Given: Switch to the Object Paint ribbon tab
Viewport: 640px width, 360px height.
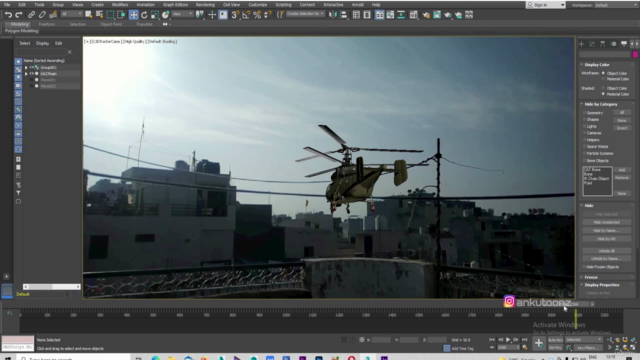Looking at the screenshot, I should (x=111, y=24).
